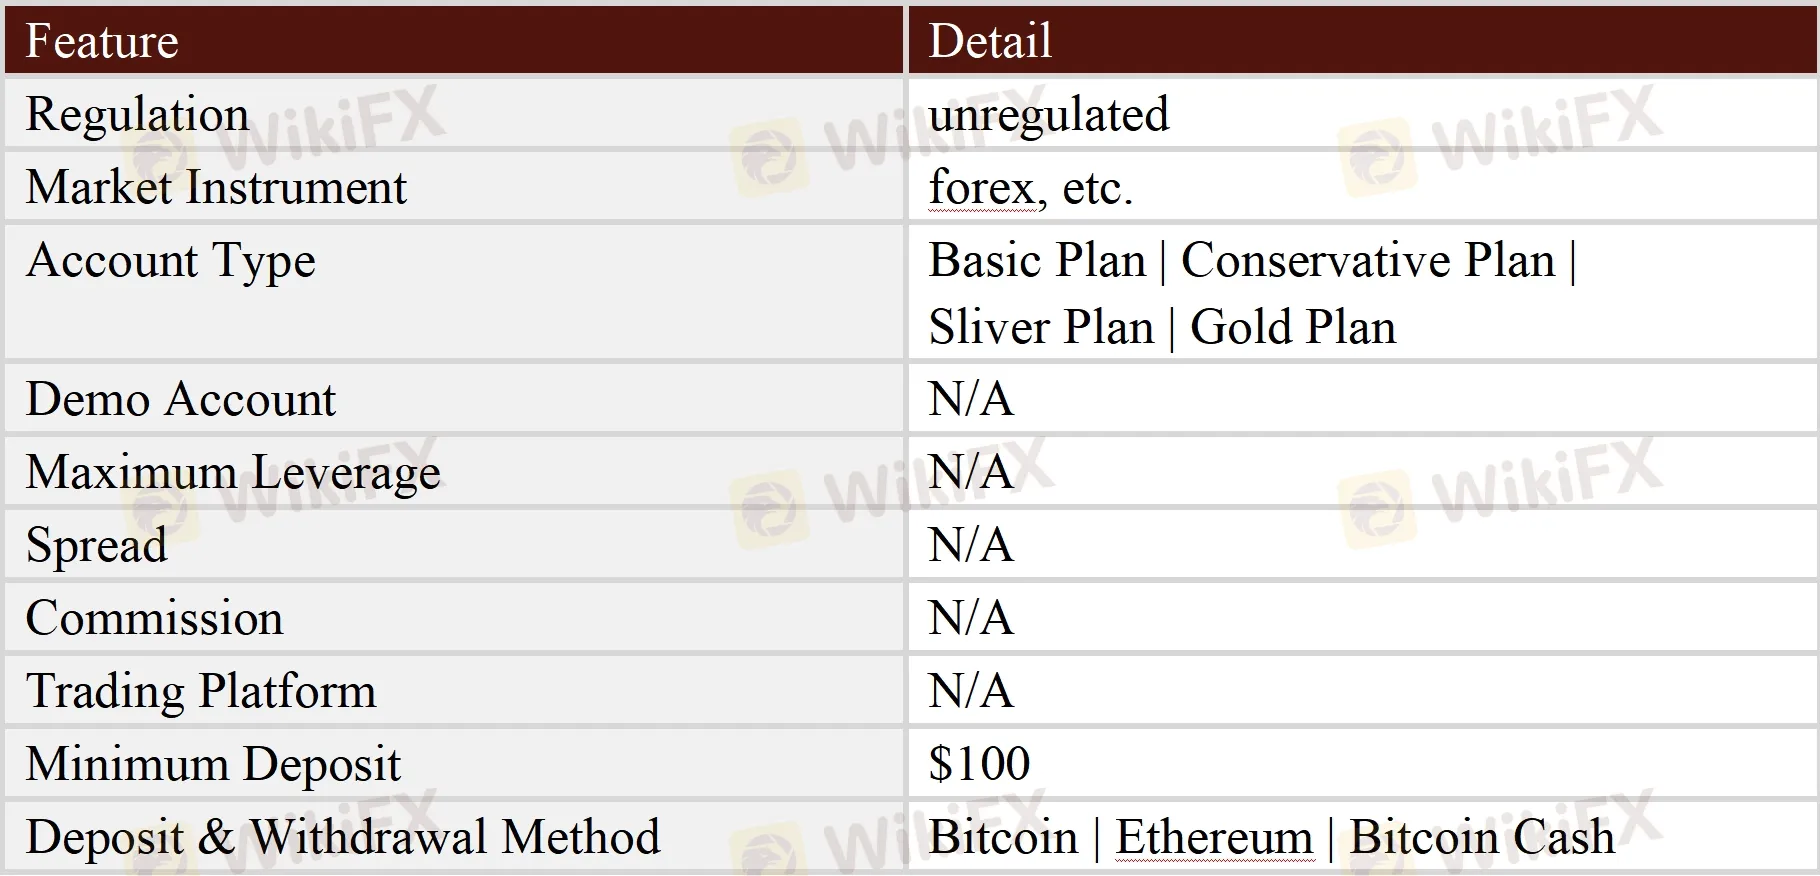Select the Trading Platform label
Viewport: 1820px width, 876px height.
point(201,691)
